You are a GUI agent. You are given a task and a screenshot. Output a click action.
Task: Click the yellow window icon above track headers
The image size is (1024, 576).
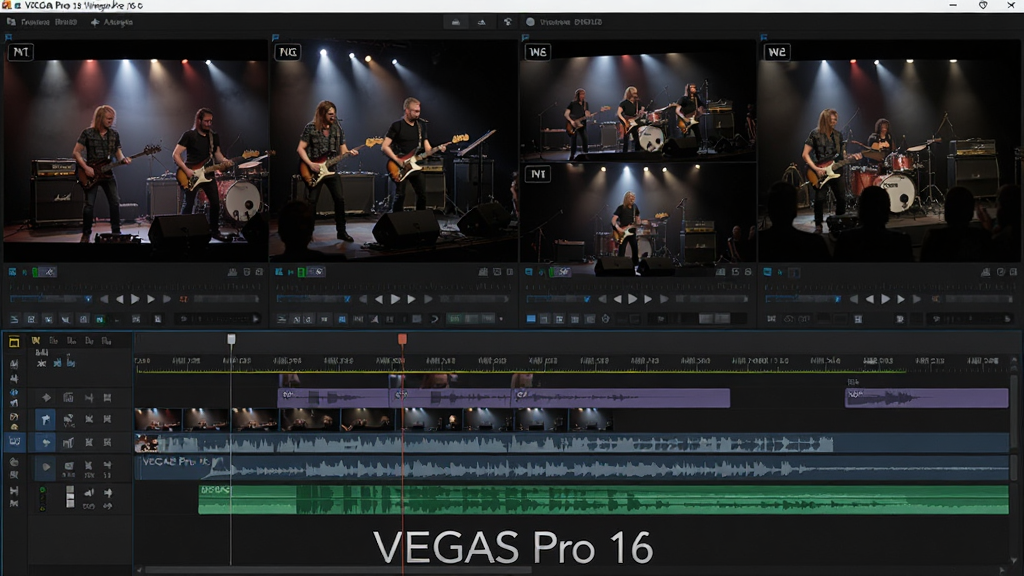tap(14, 342)
